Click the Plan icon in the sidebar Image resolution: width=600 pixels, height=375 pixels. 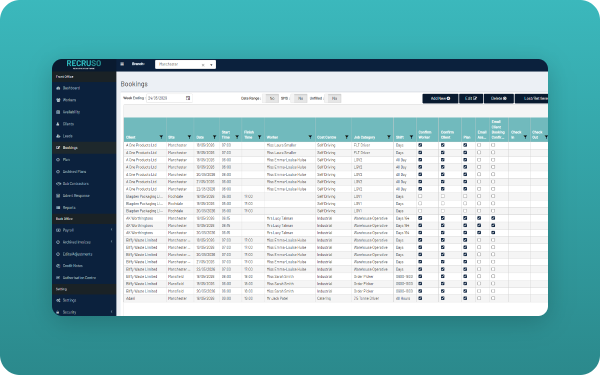click(58, 160)
